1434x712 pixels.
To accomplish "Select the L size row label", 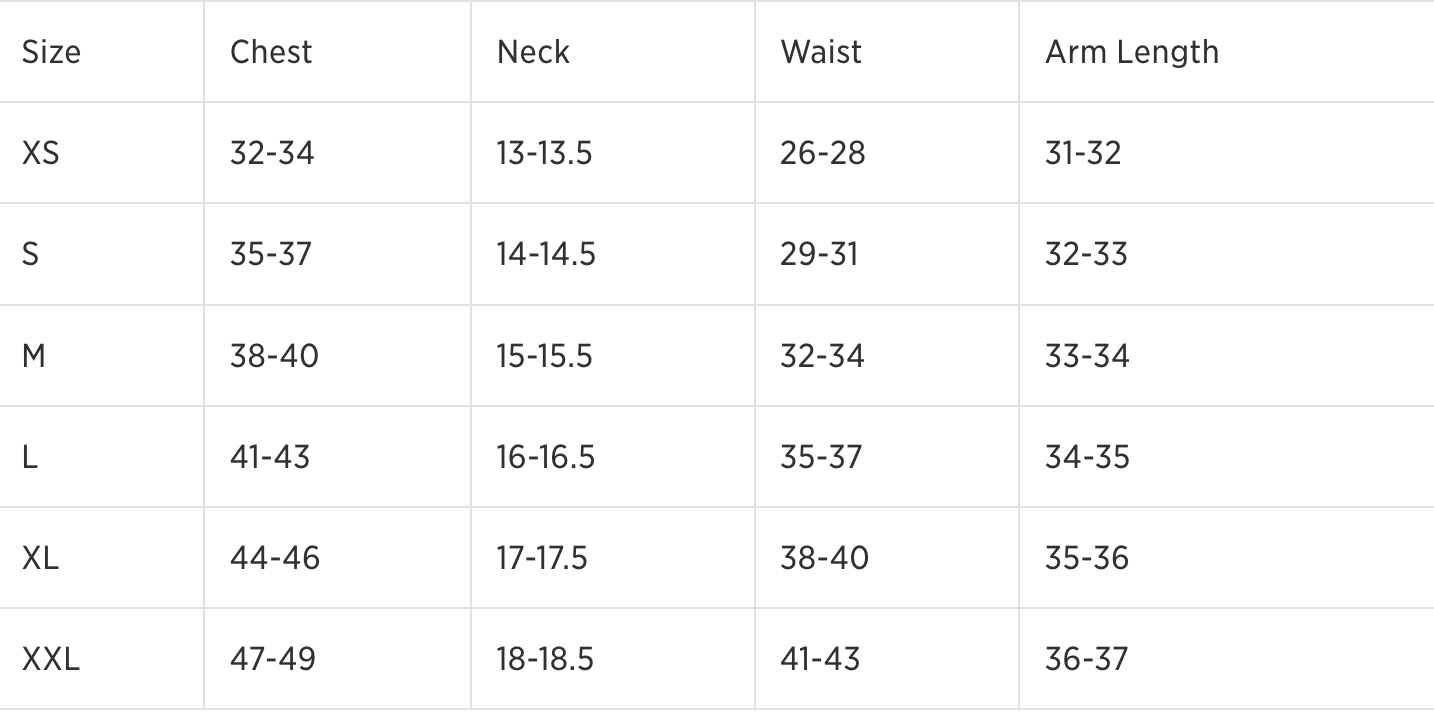I will pos(30,457).
